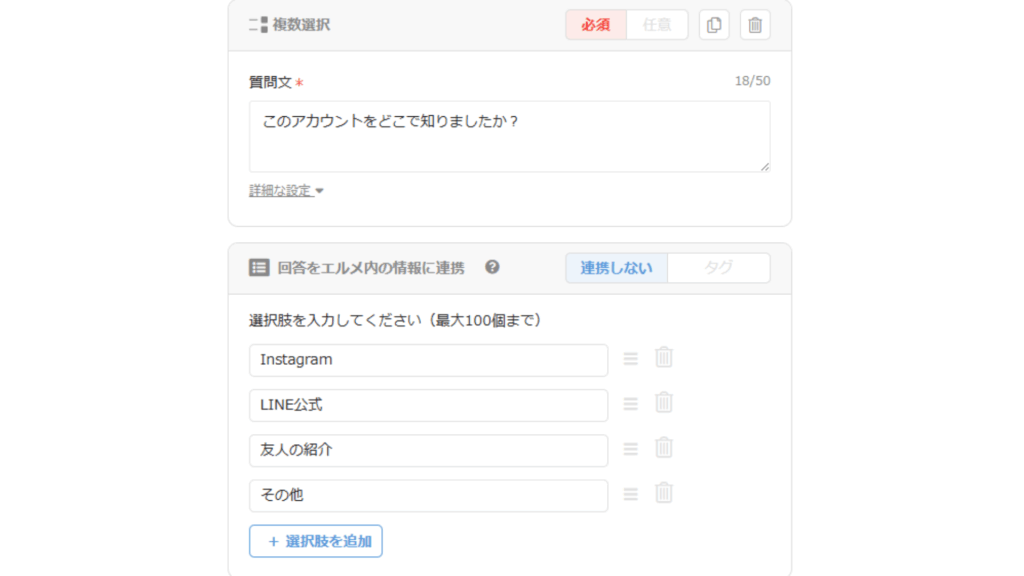
Task: Delete the その他 option
Action: (664, 493)
